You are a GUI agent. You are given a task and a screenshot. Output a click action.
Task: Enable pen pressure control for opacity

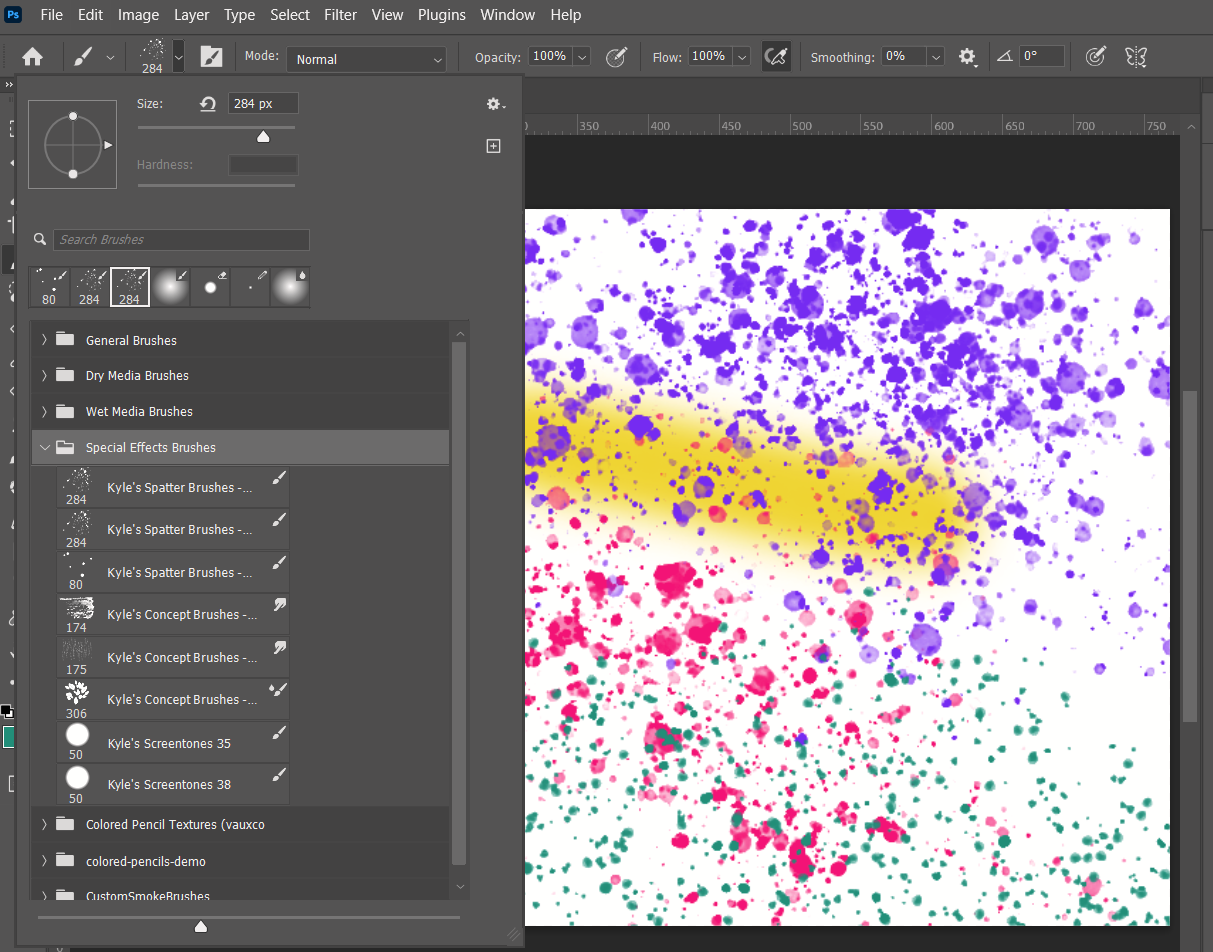[x=616, y=56]
